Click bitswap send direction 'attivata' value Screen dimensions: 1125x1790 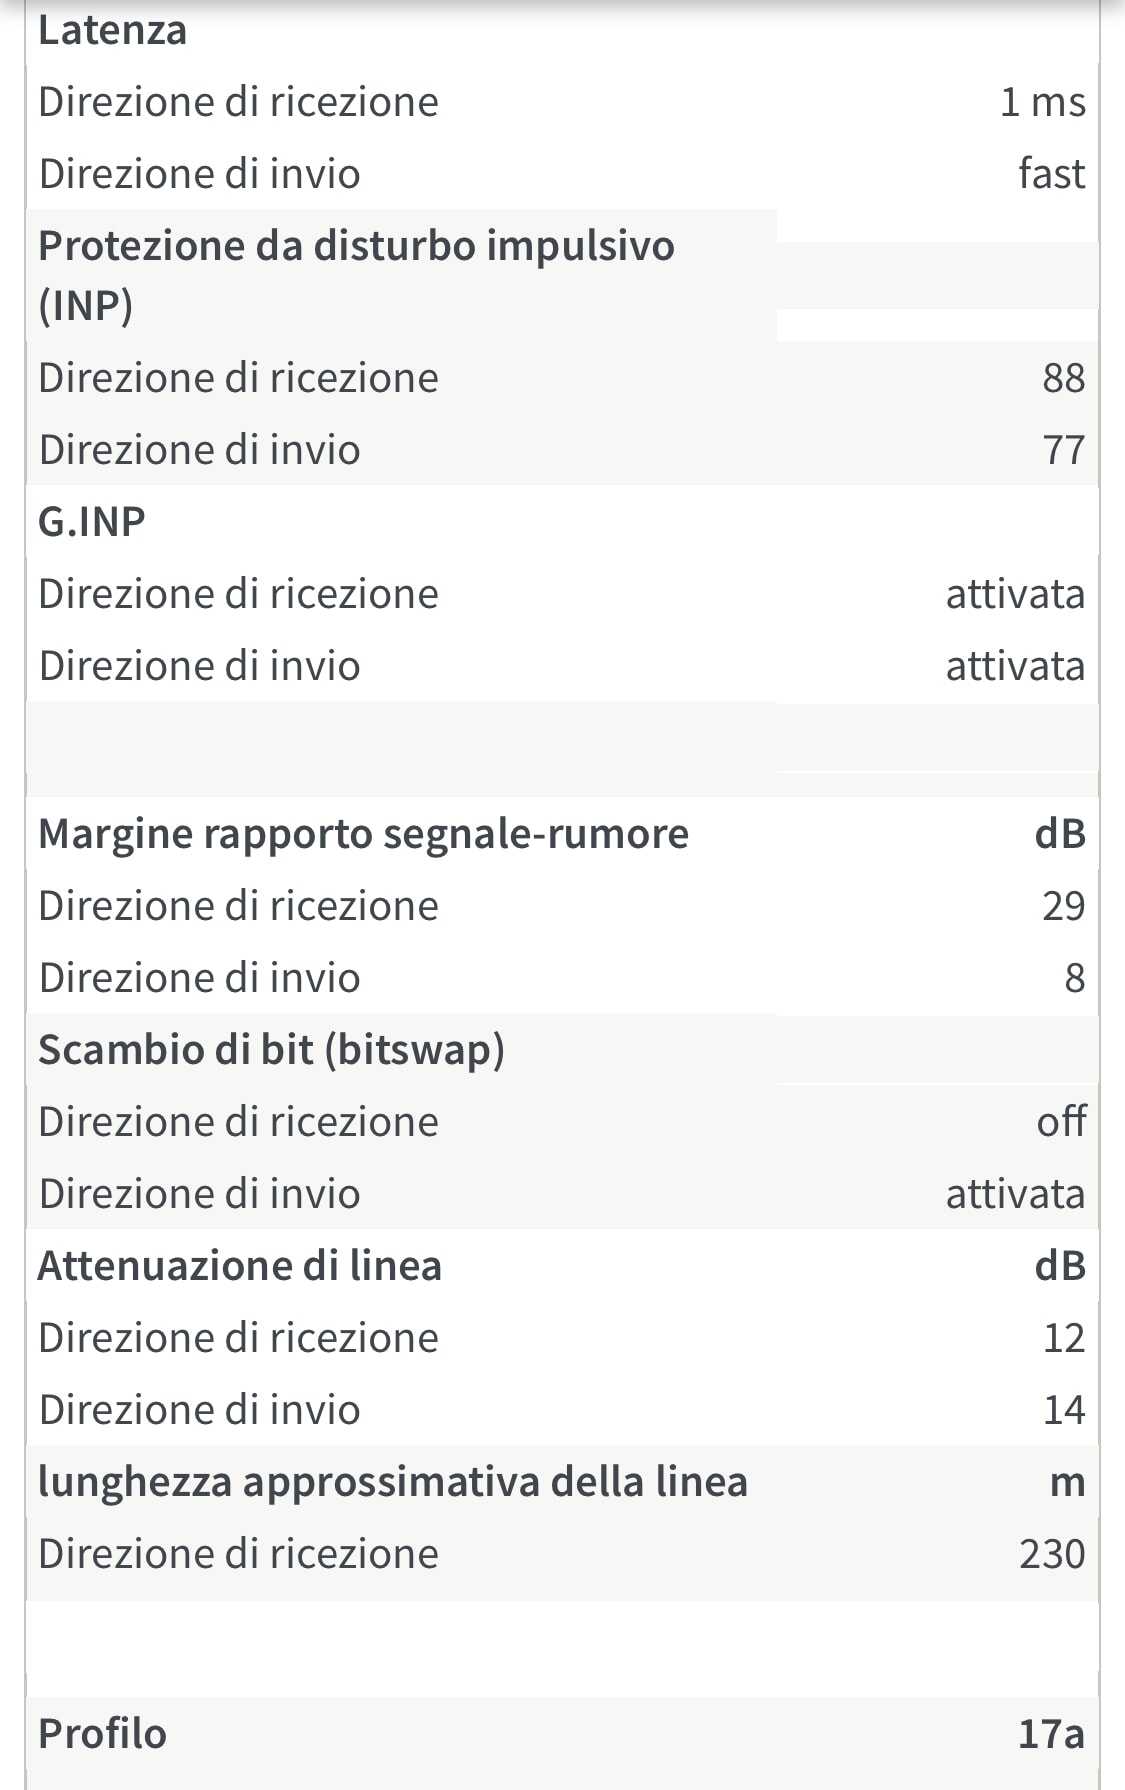1015,1194
